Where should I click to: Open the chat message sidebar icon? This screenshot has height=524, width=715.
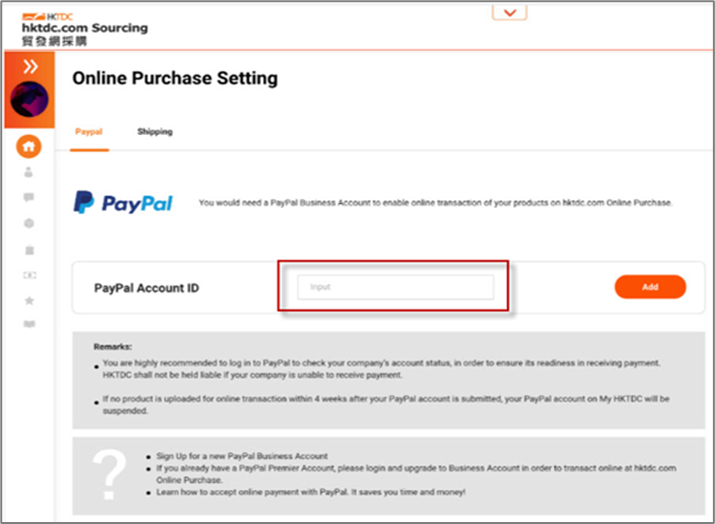(x=29, y=197)
